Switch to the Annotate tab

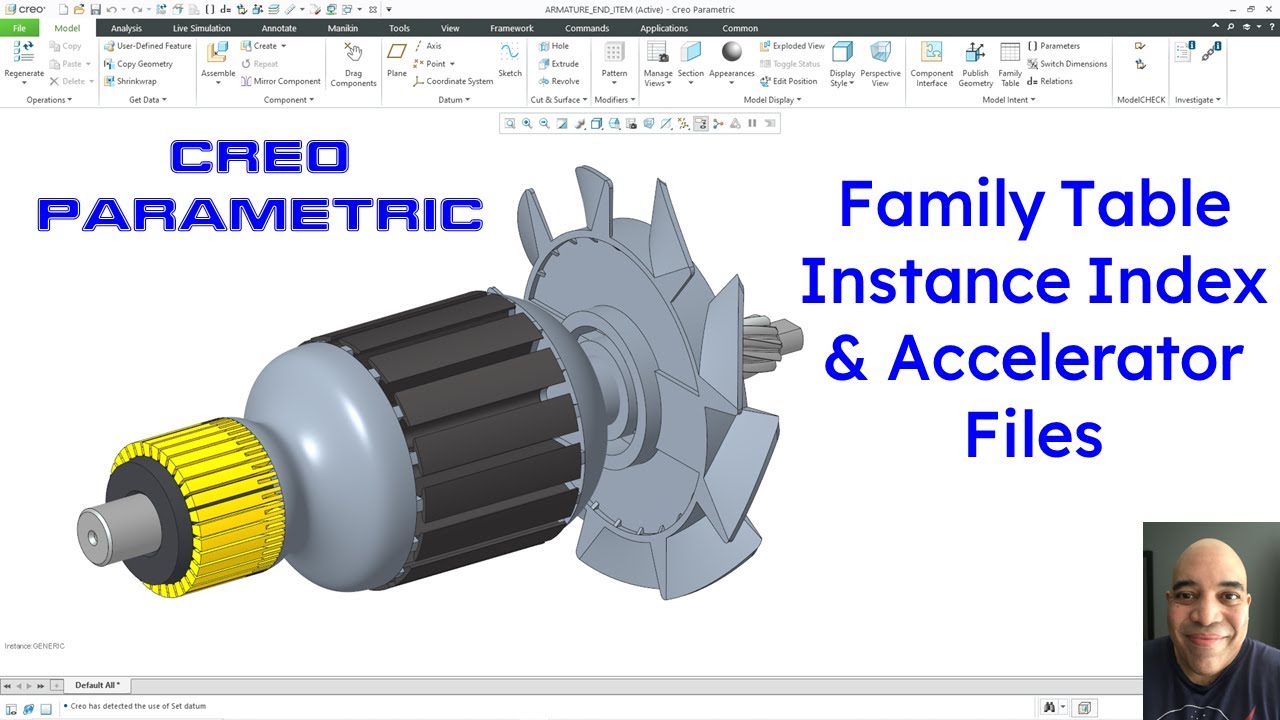(x=279, y=28)
